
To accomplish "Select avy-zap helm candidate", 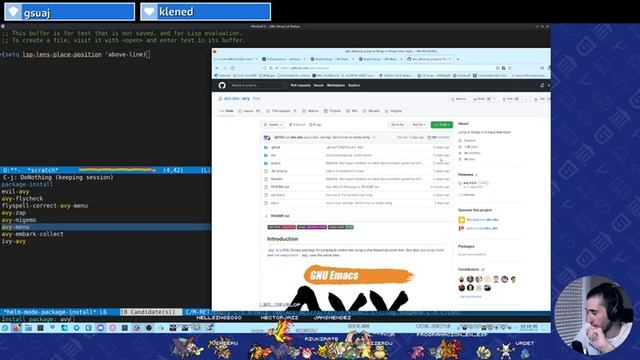I will [x=13, y=213].
